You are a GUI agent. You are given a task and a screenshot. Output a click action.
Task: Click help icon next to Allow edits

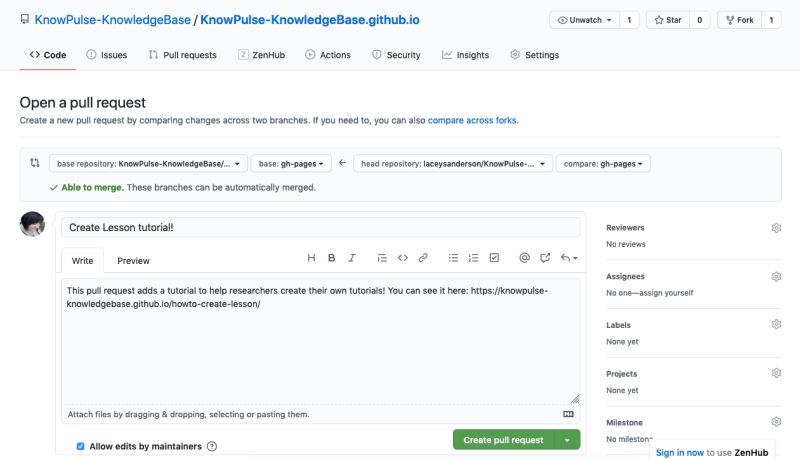[212, 446]
